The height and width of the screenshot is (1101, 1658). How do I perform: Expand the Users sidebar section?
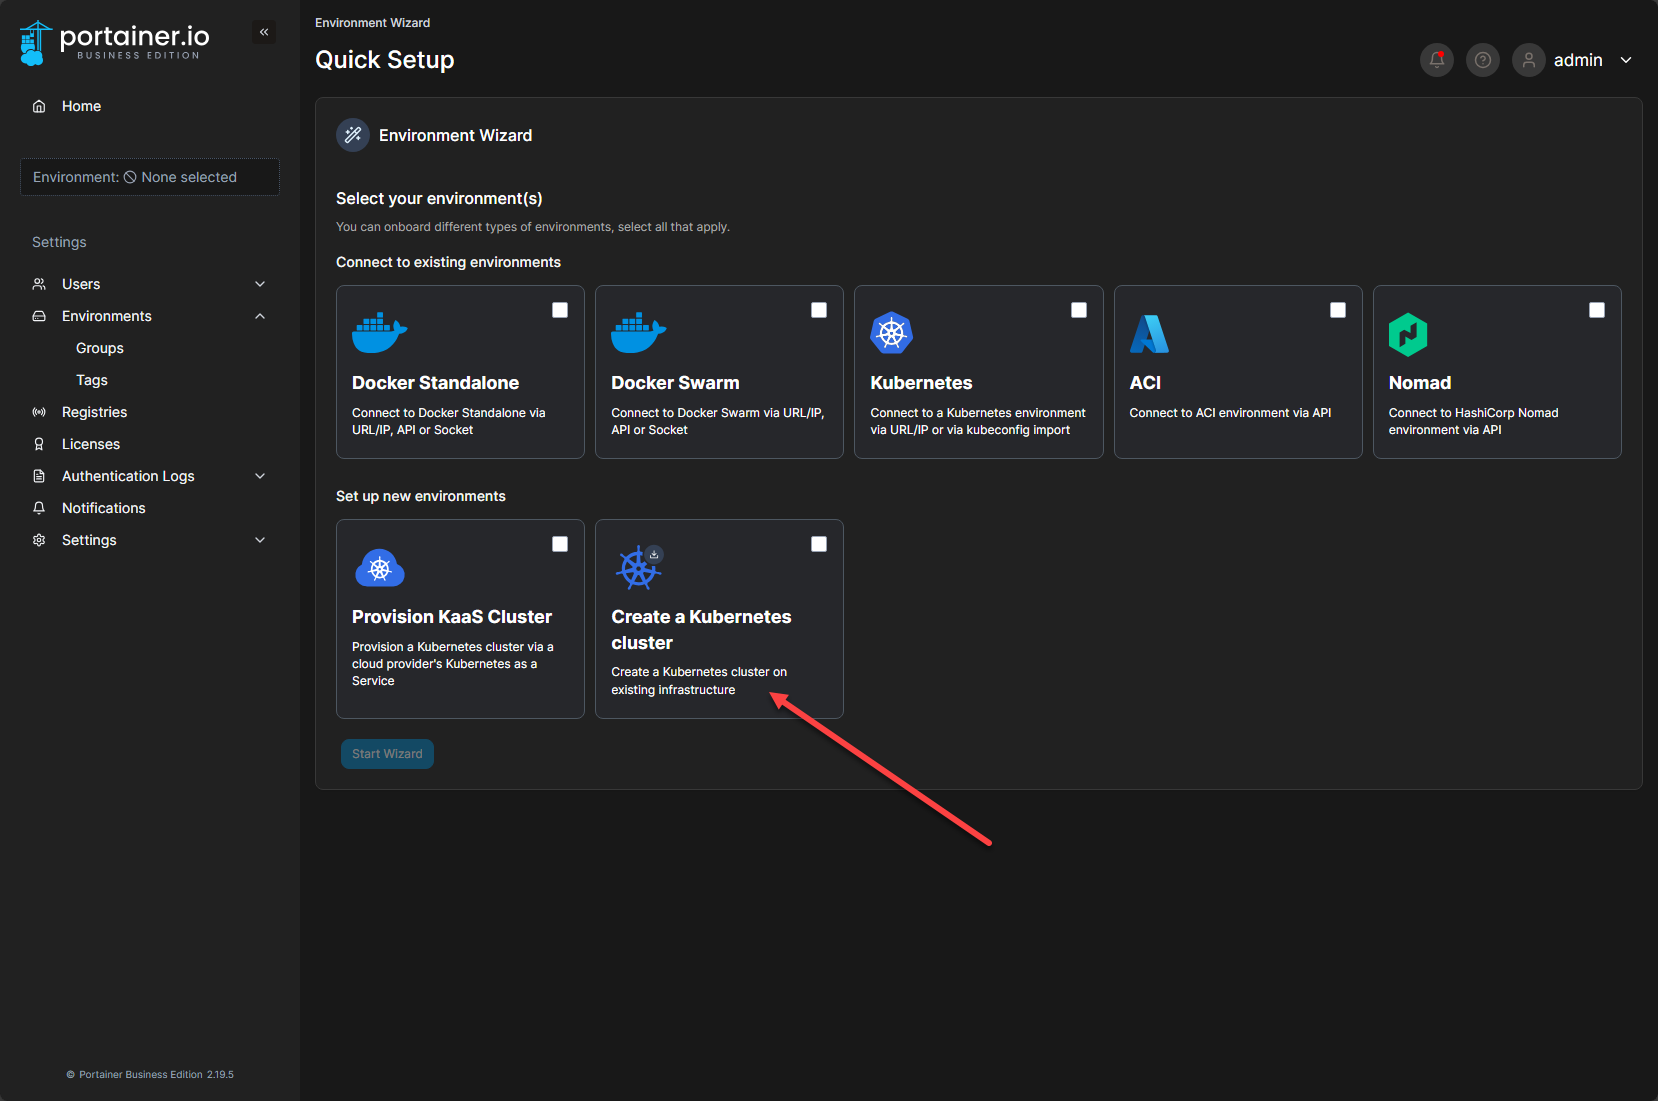(260, 284)
